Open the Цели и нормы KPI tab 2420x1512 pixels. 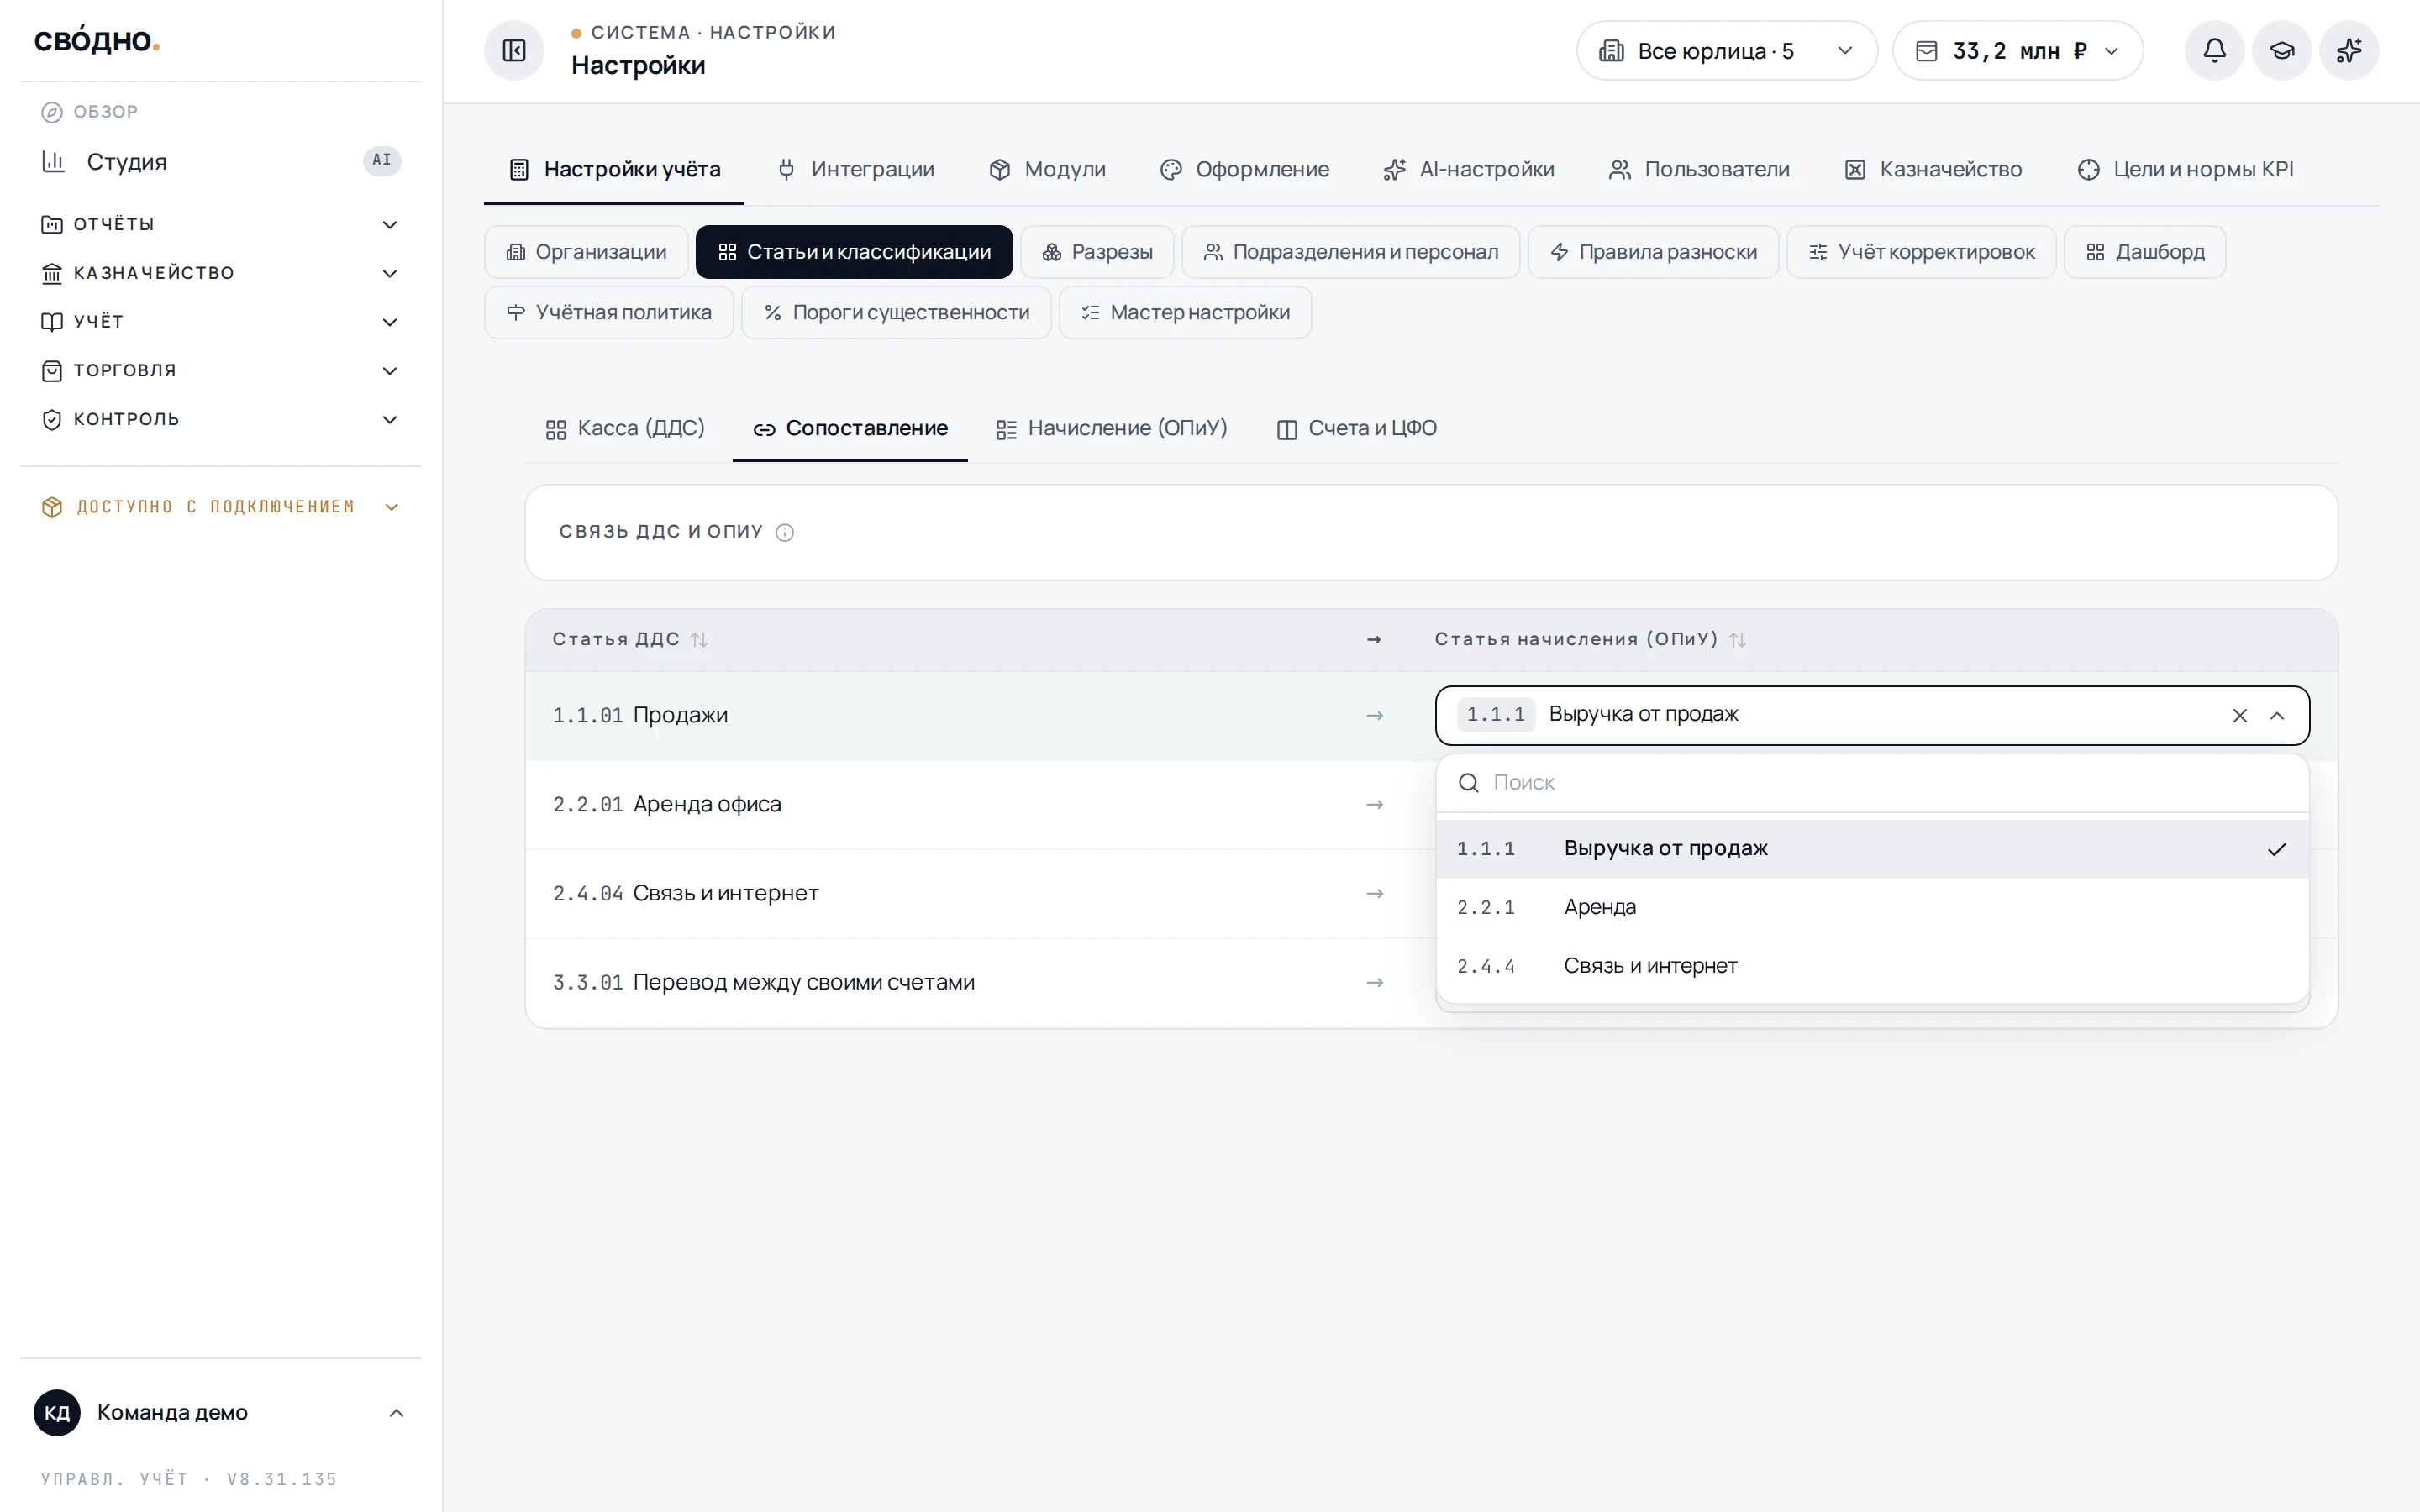coord(2185,170)
